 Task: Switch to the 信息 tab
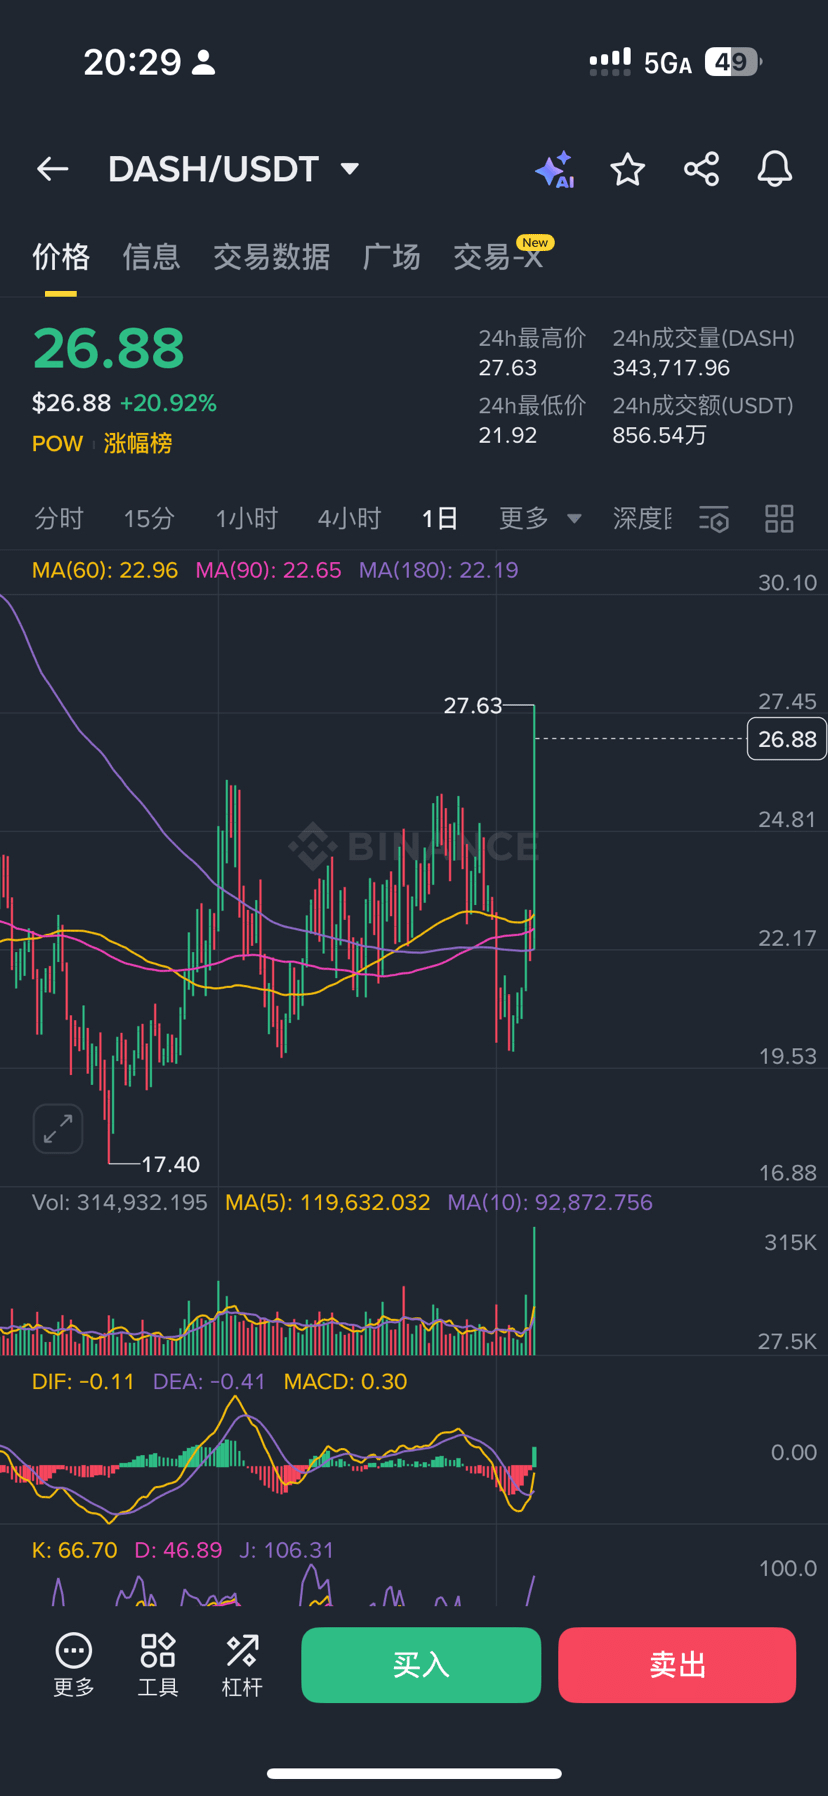[x=151, y=257]
